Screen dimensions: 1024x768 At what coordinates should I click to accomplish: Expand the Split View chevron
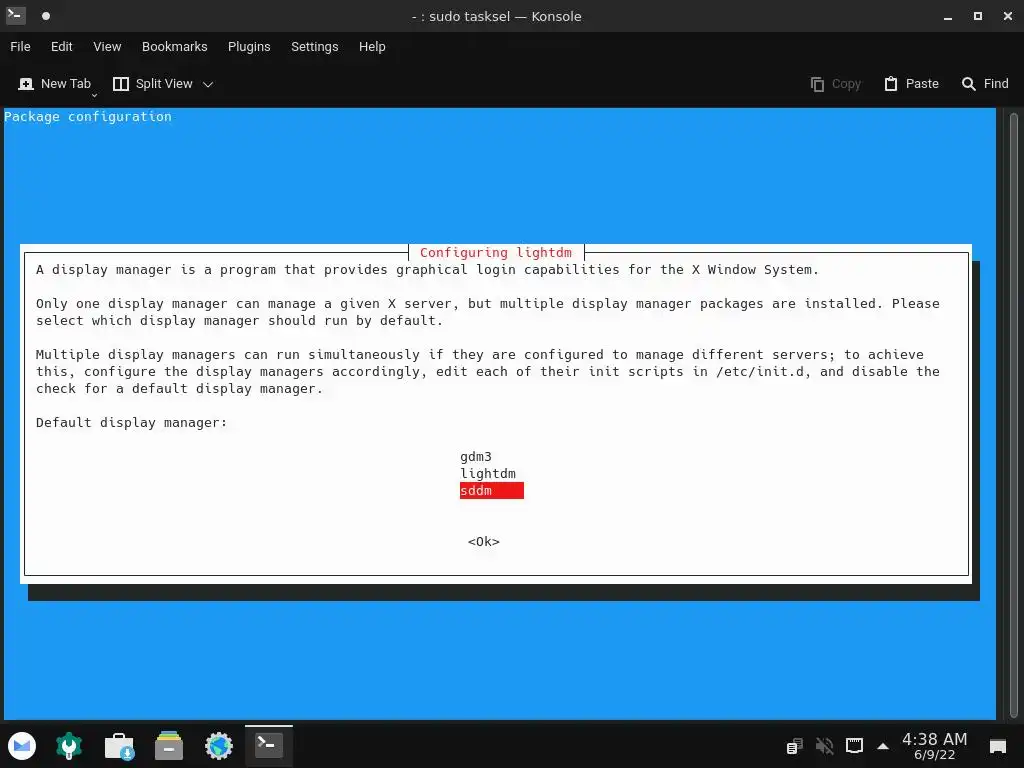coord(208,84)
